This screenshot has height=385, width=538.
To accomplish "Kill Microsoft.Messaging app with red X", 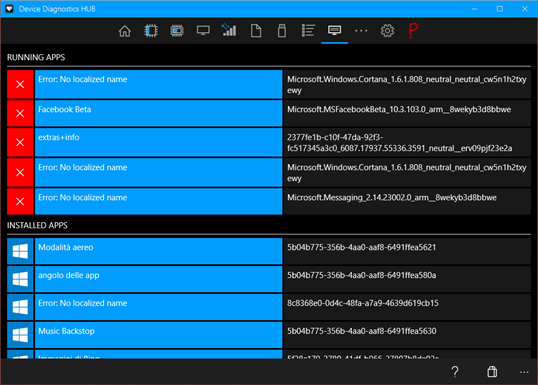I will coord(20,201).
